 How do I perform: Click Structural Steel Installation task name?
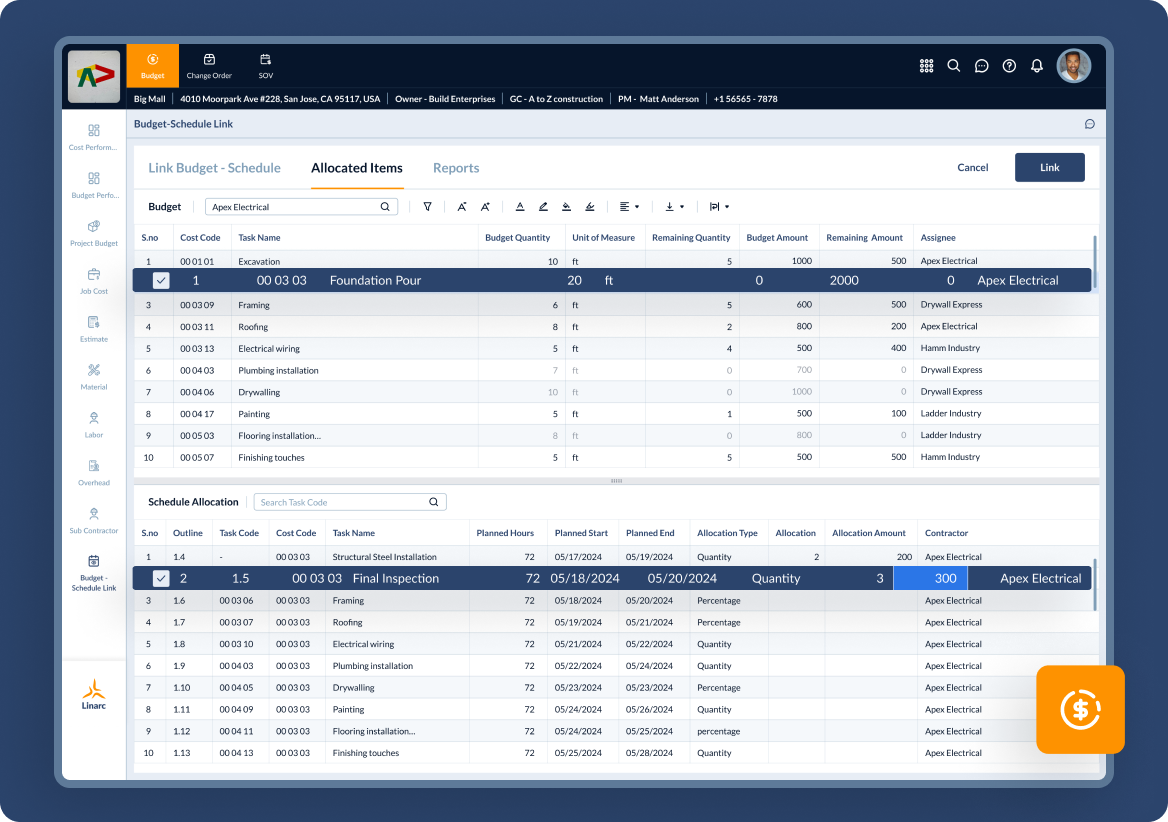tap(384, 557)
